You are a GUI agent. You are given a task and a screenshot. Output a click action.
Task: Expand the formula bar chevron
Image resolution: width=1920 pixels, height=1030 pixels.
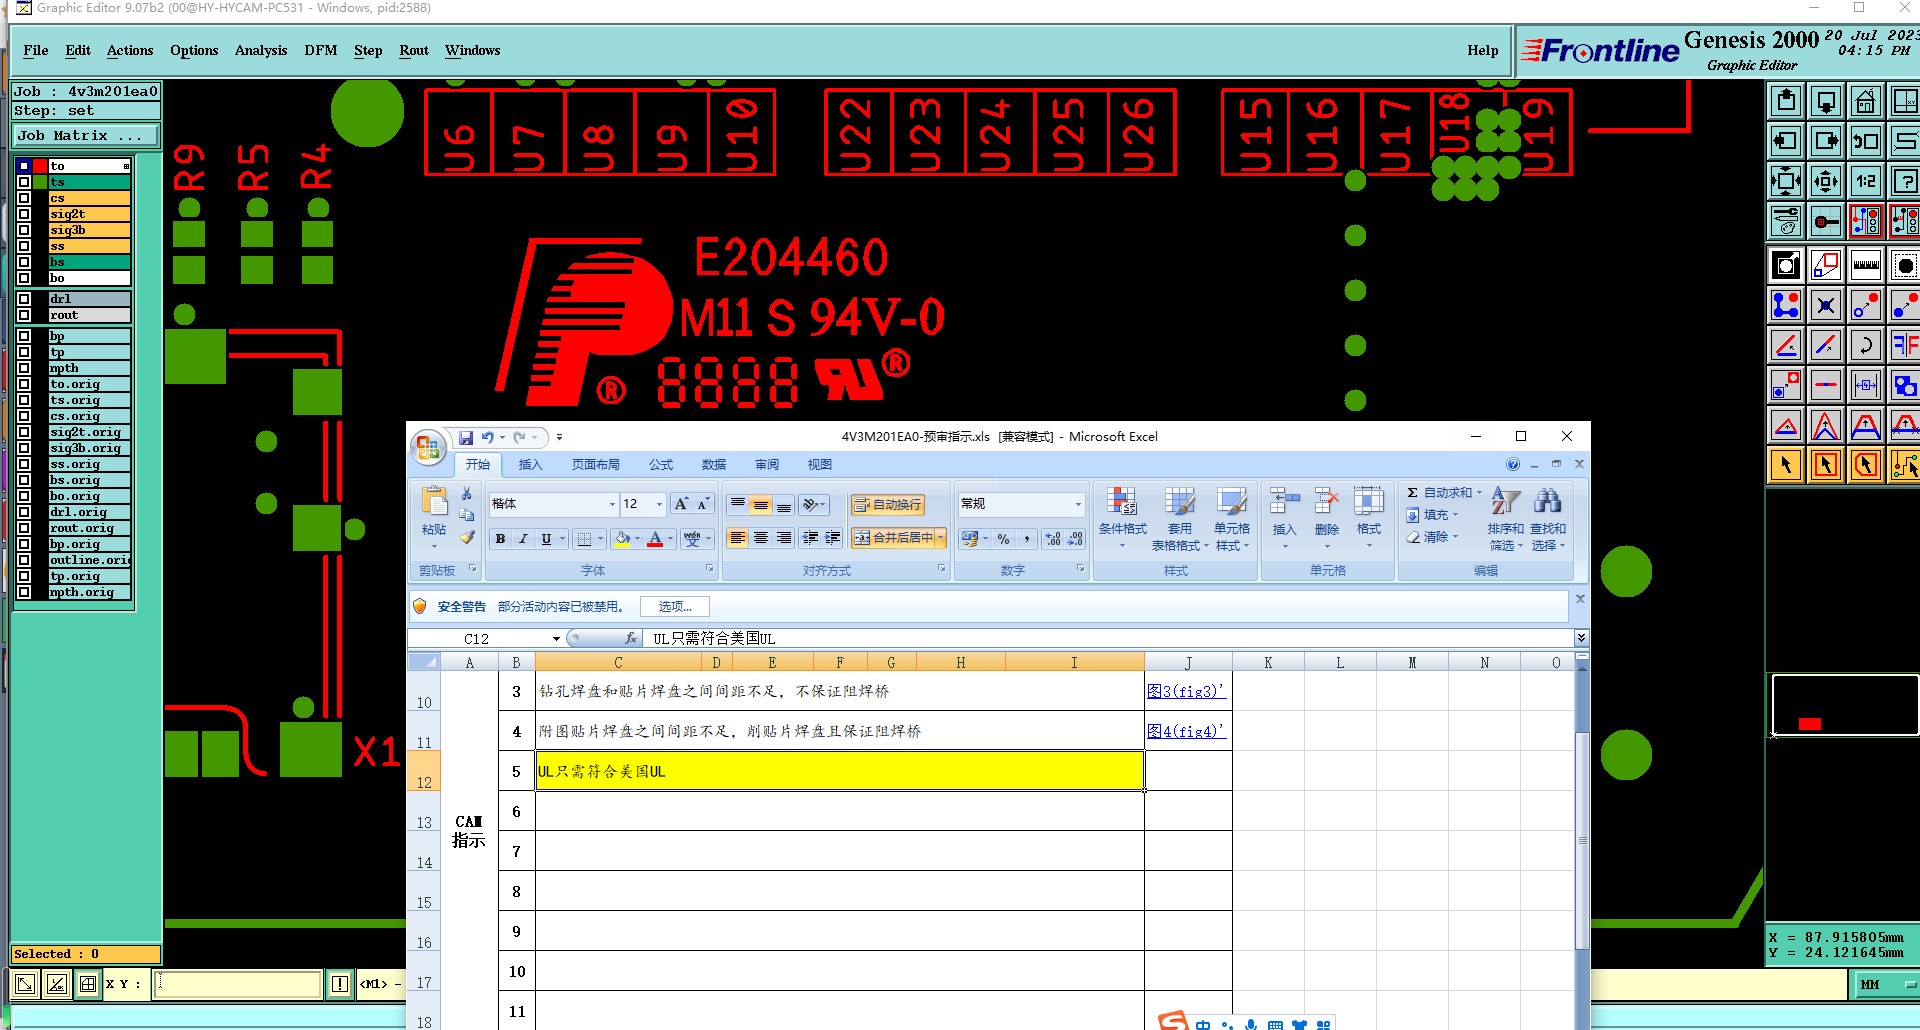click(x=1580, y=638)
